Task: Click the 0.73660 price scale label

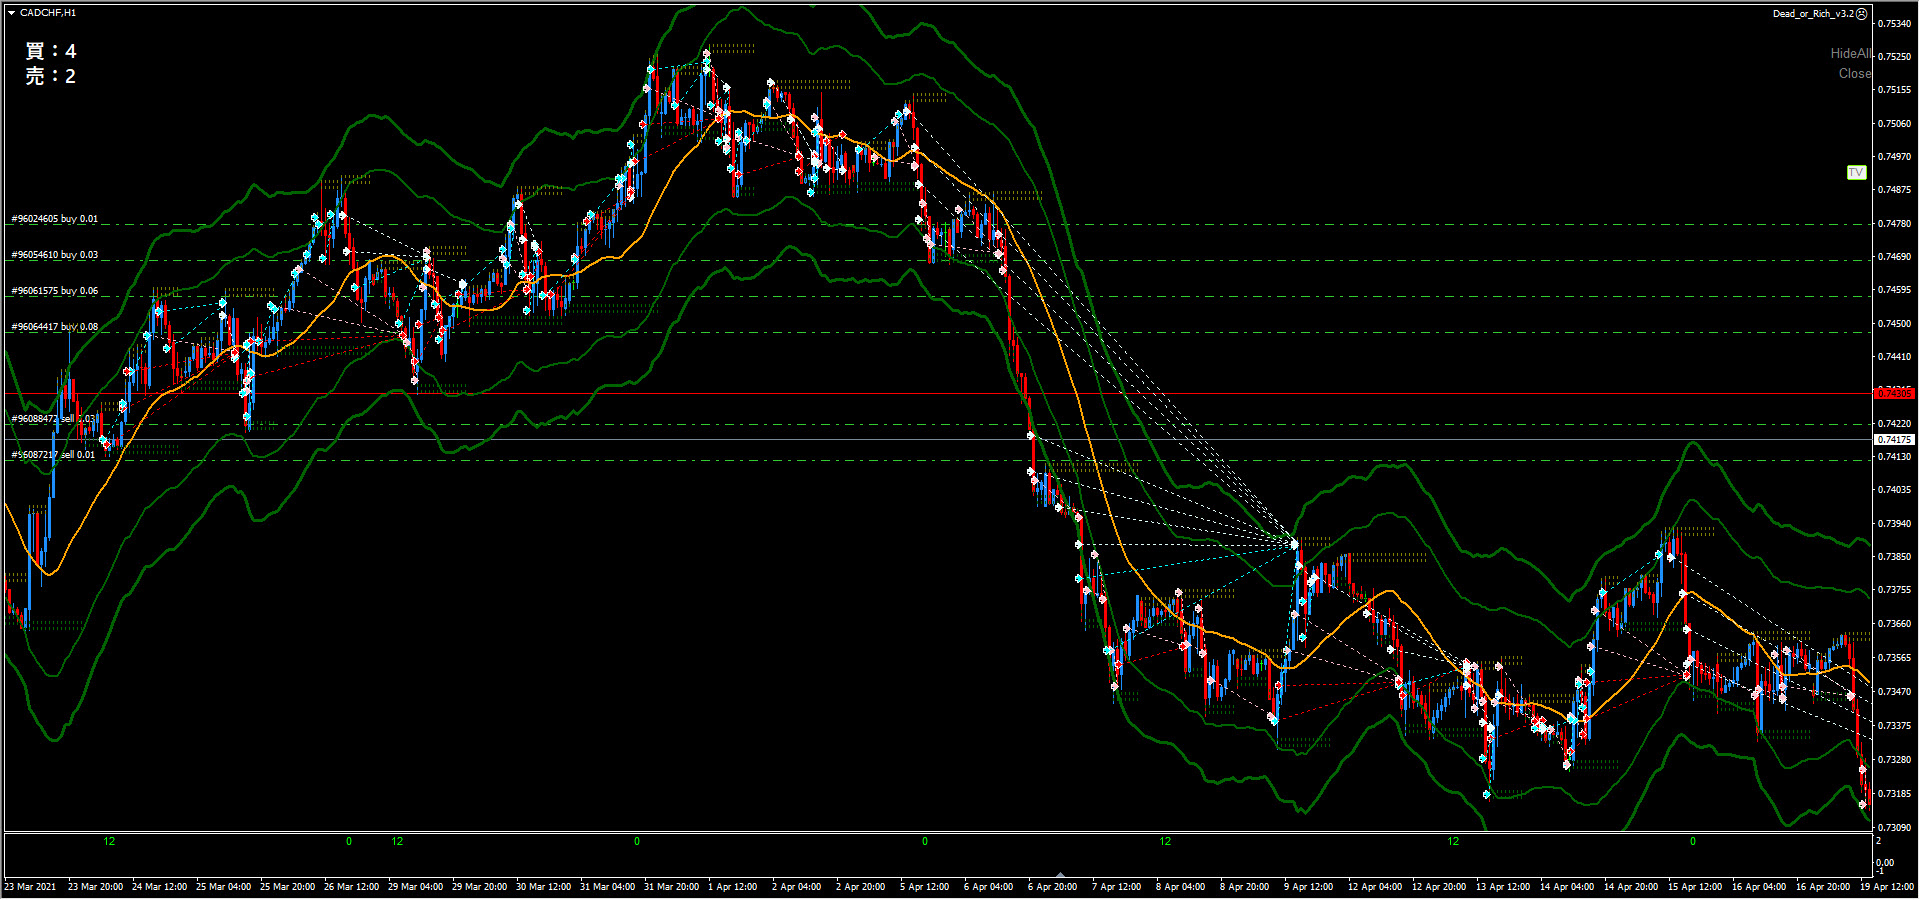Action: pos(1894,624)
